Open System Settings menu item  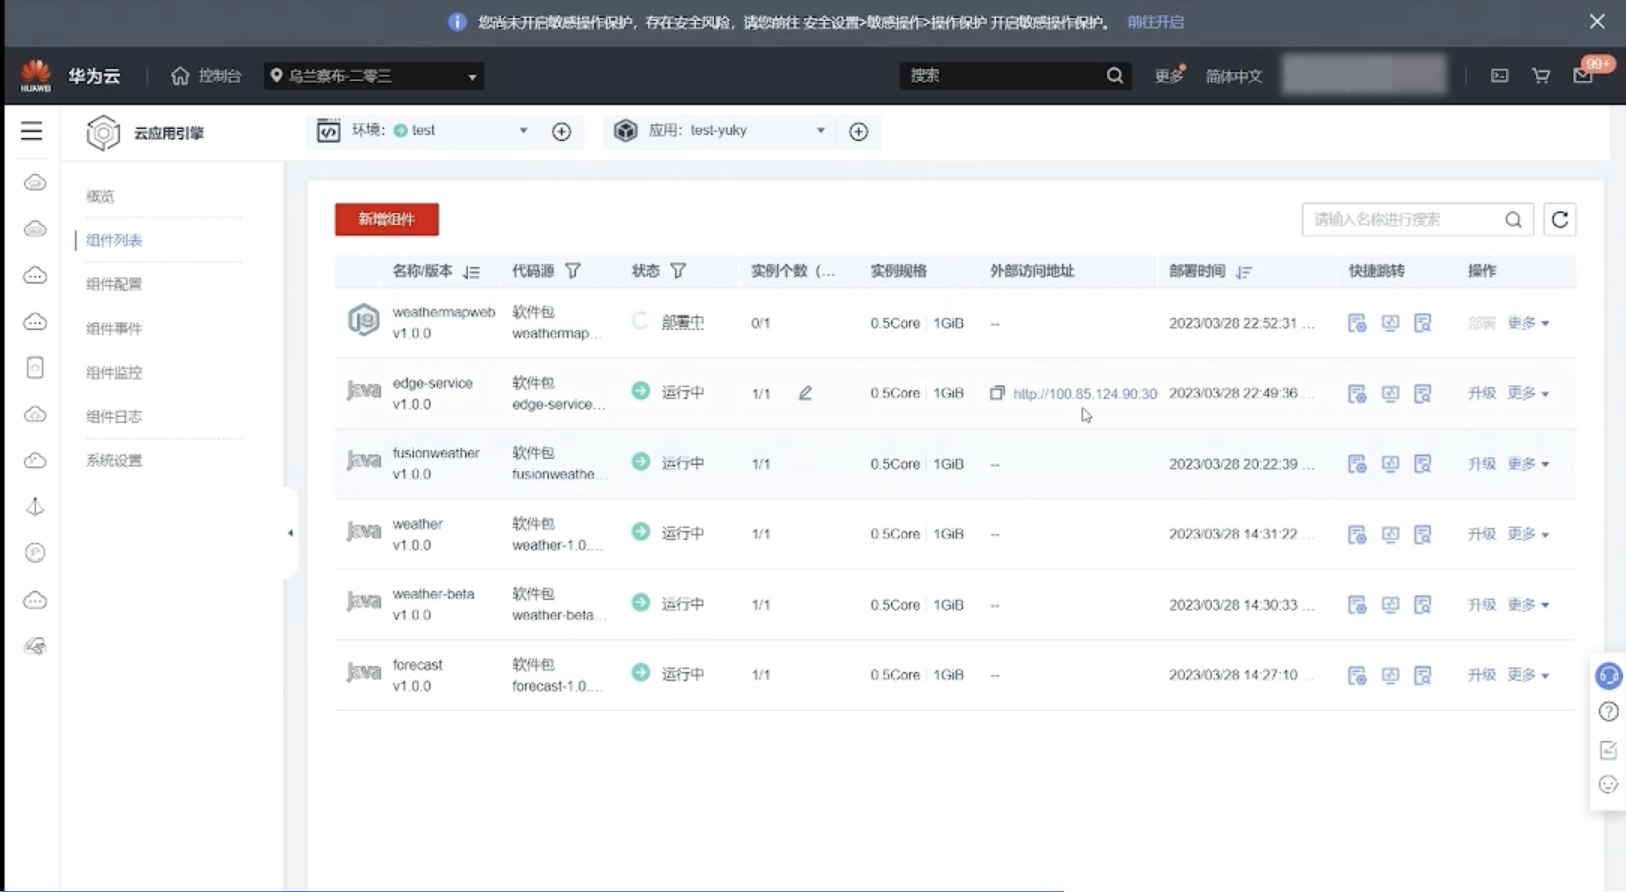click(114, 460)
